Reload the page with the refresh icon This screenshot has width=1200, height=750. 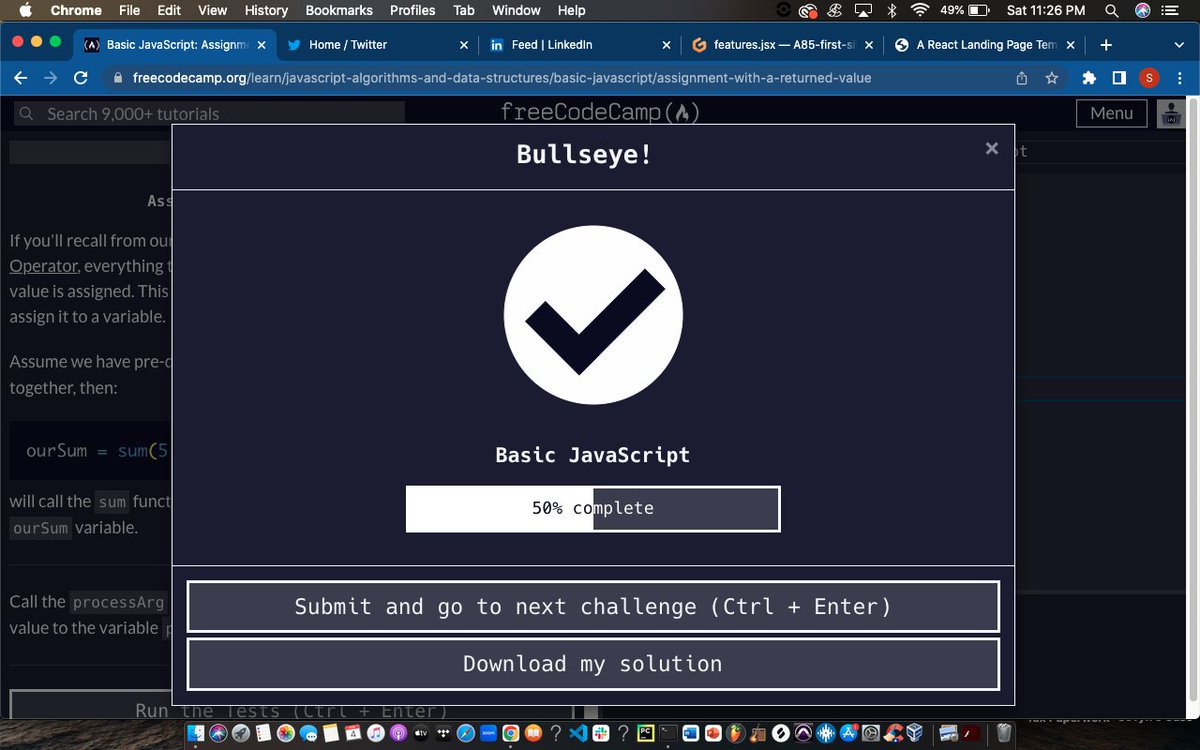[79, 78]
